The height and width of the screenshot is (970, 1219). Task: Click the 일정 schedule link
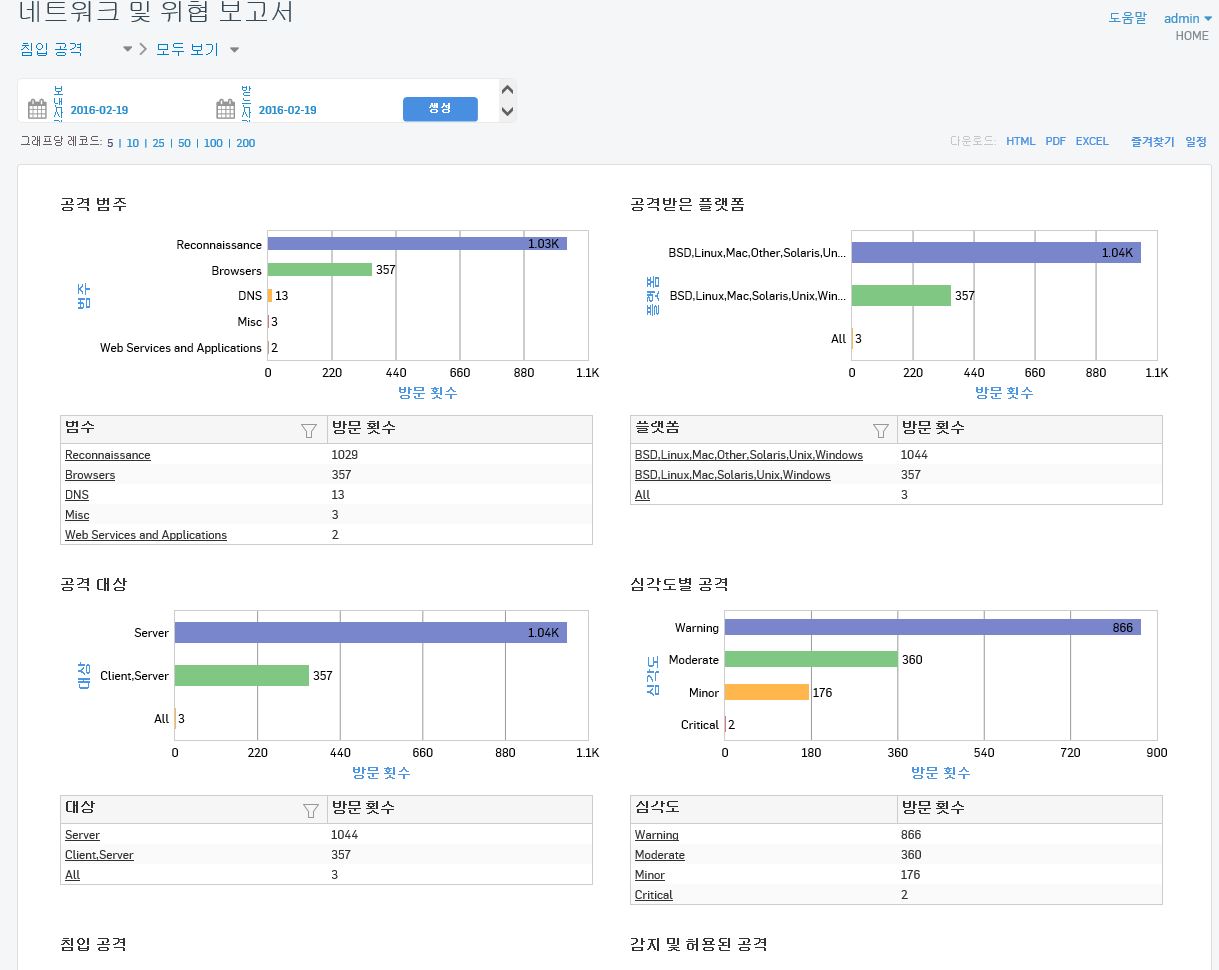1196,142
